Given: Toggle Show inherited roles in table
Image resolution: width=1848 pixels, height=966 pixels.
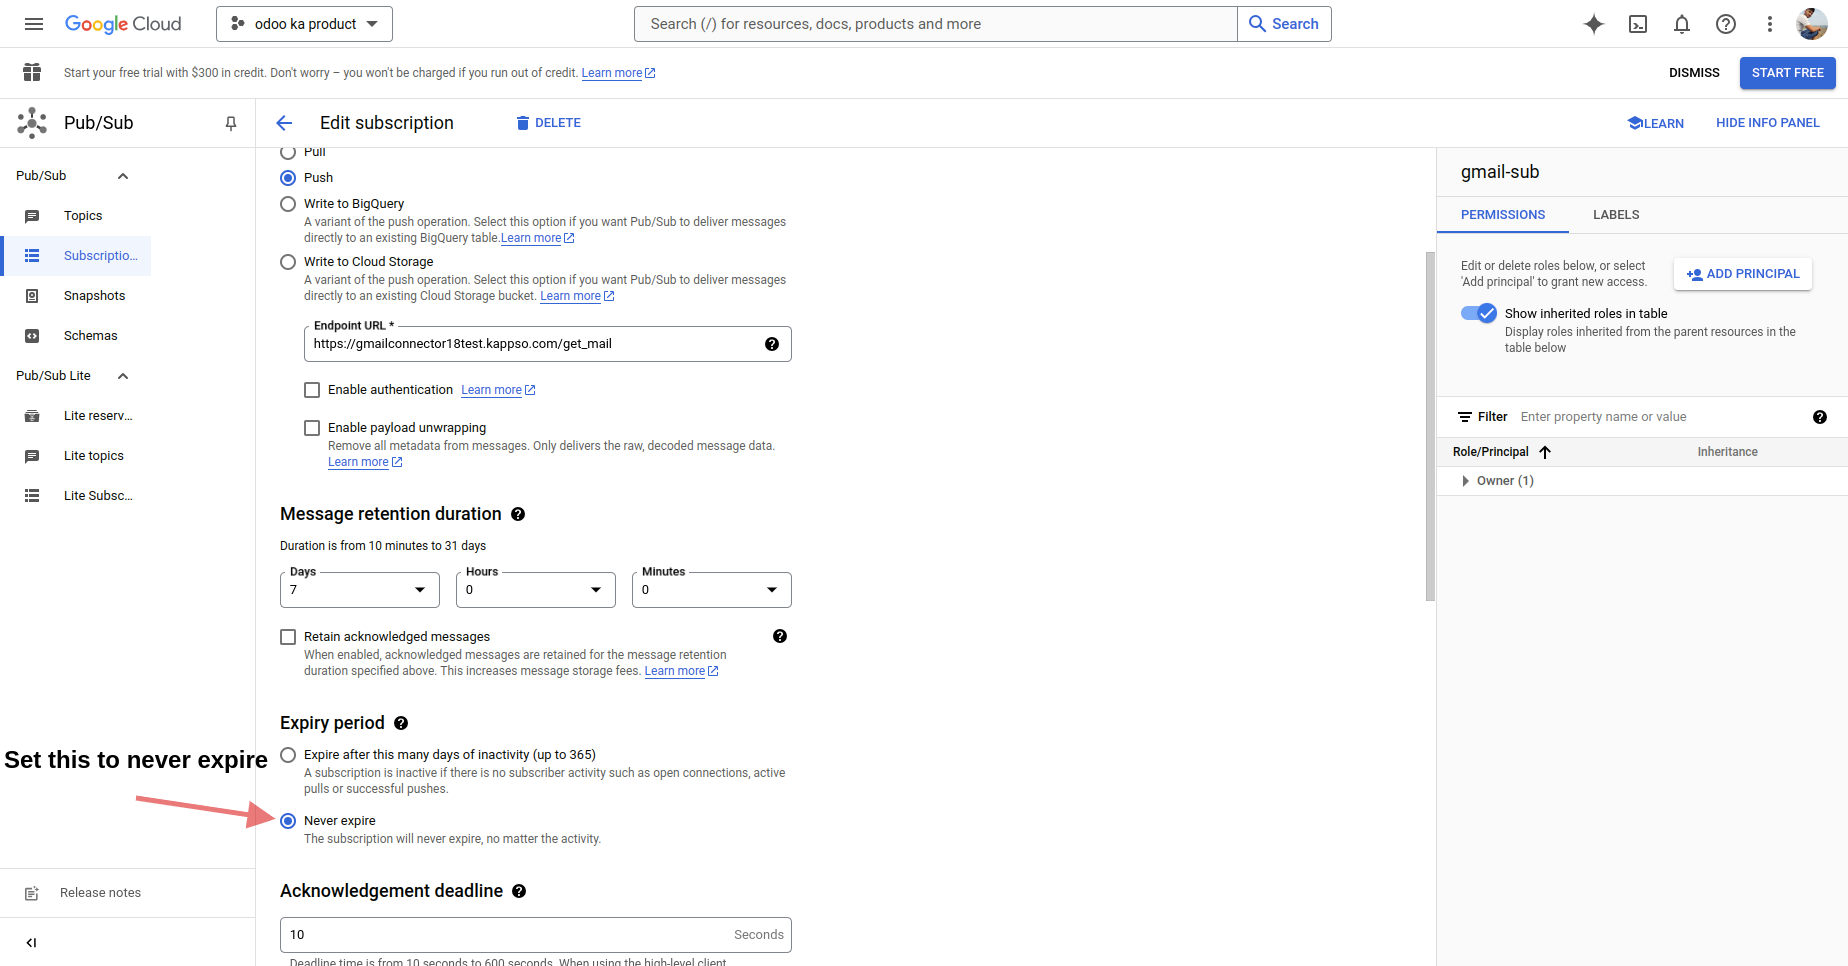Looking at the screenshot, I should pyautogui.click(x=1479, y=313).
